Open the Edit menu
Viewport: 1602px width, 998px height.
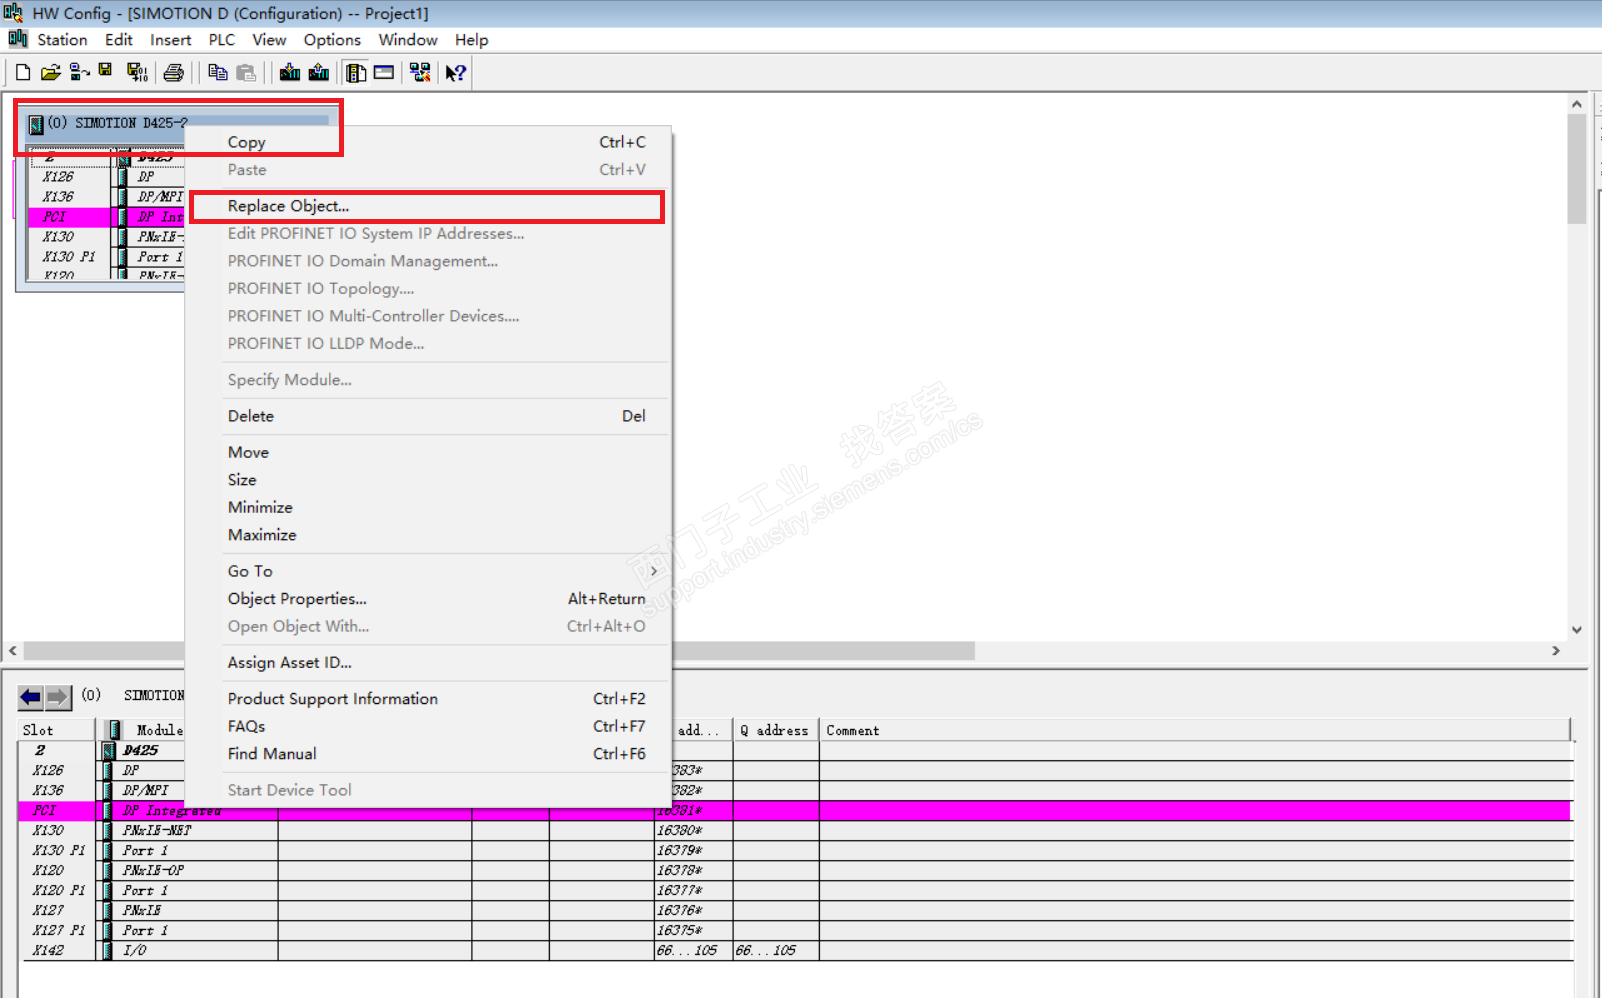119,40
